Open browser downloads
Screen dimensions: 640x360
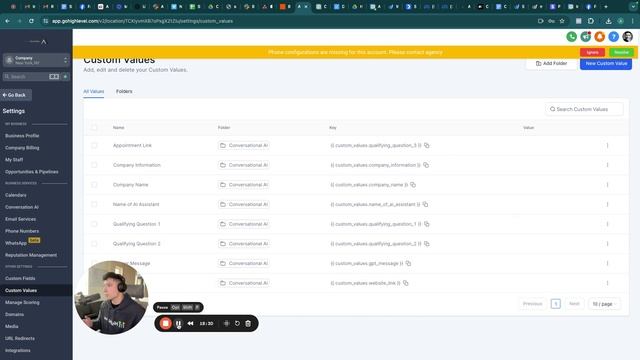click(x=608, y=21)
